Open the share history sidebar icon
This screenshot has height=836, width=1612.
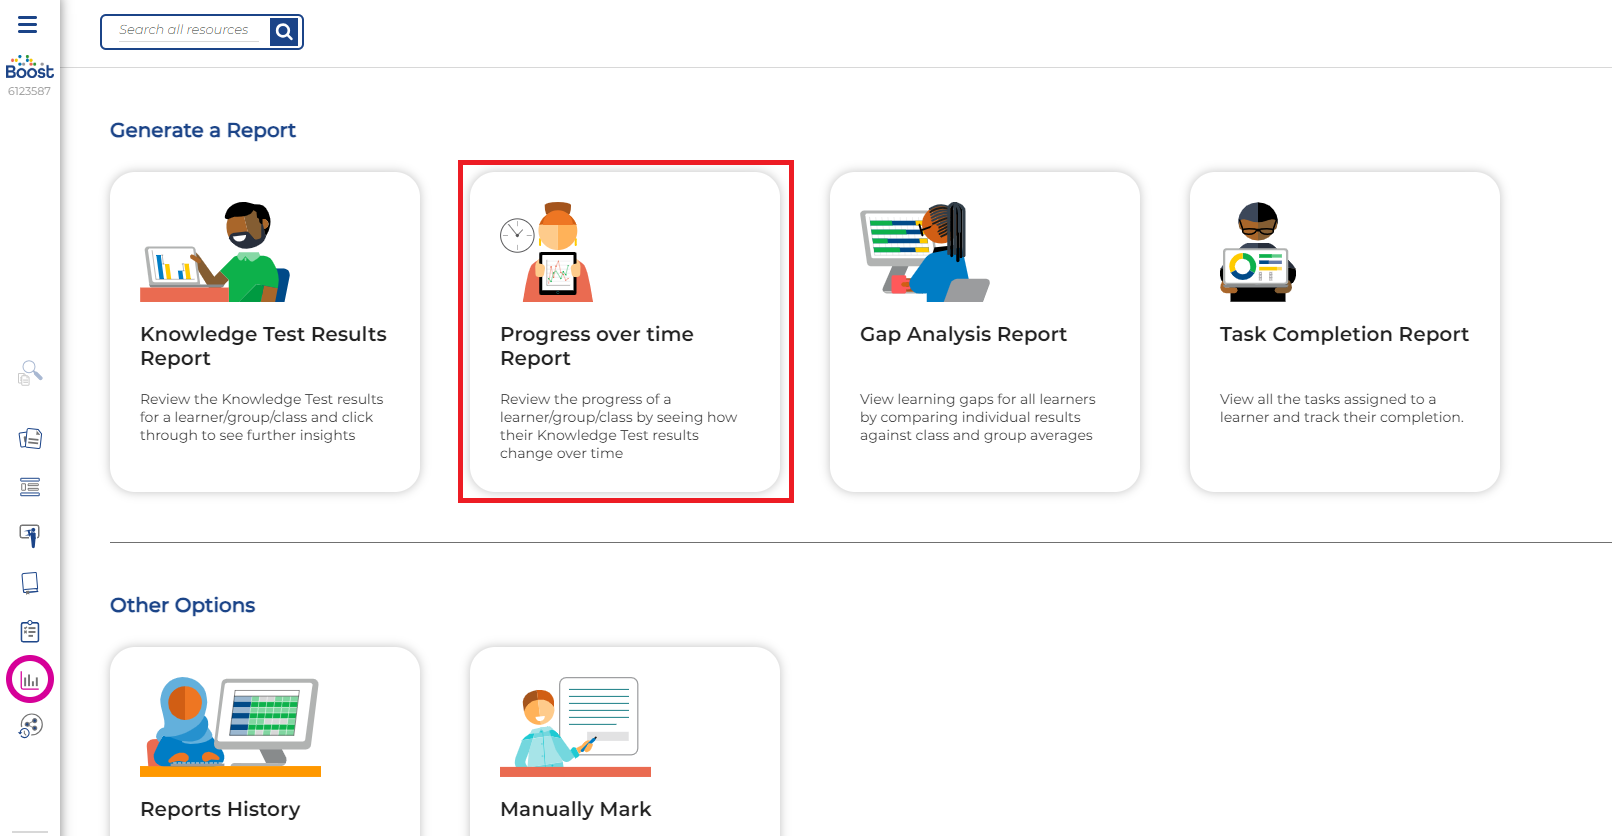tap(30, 726)
